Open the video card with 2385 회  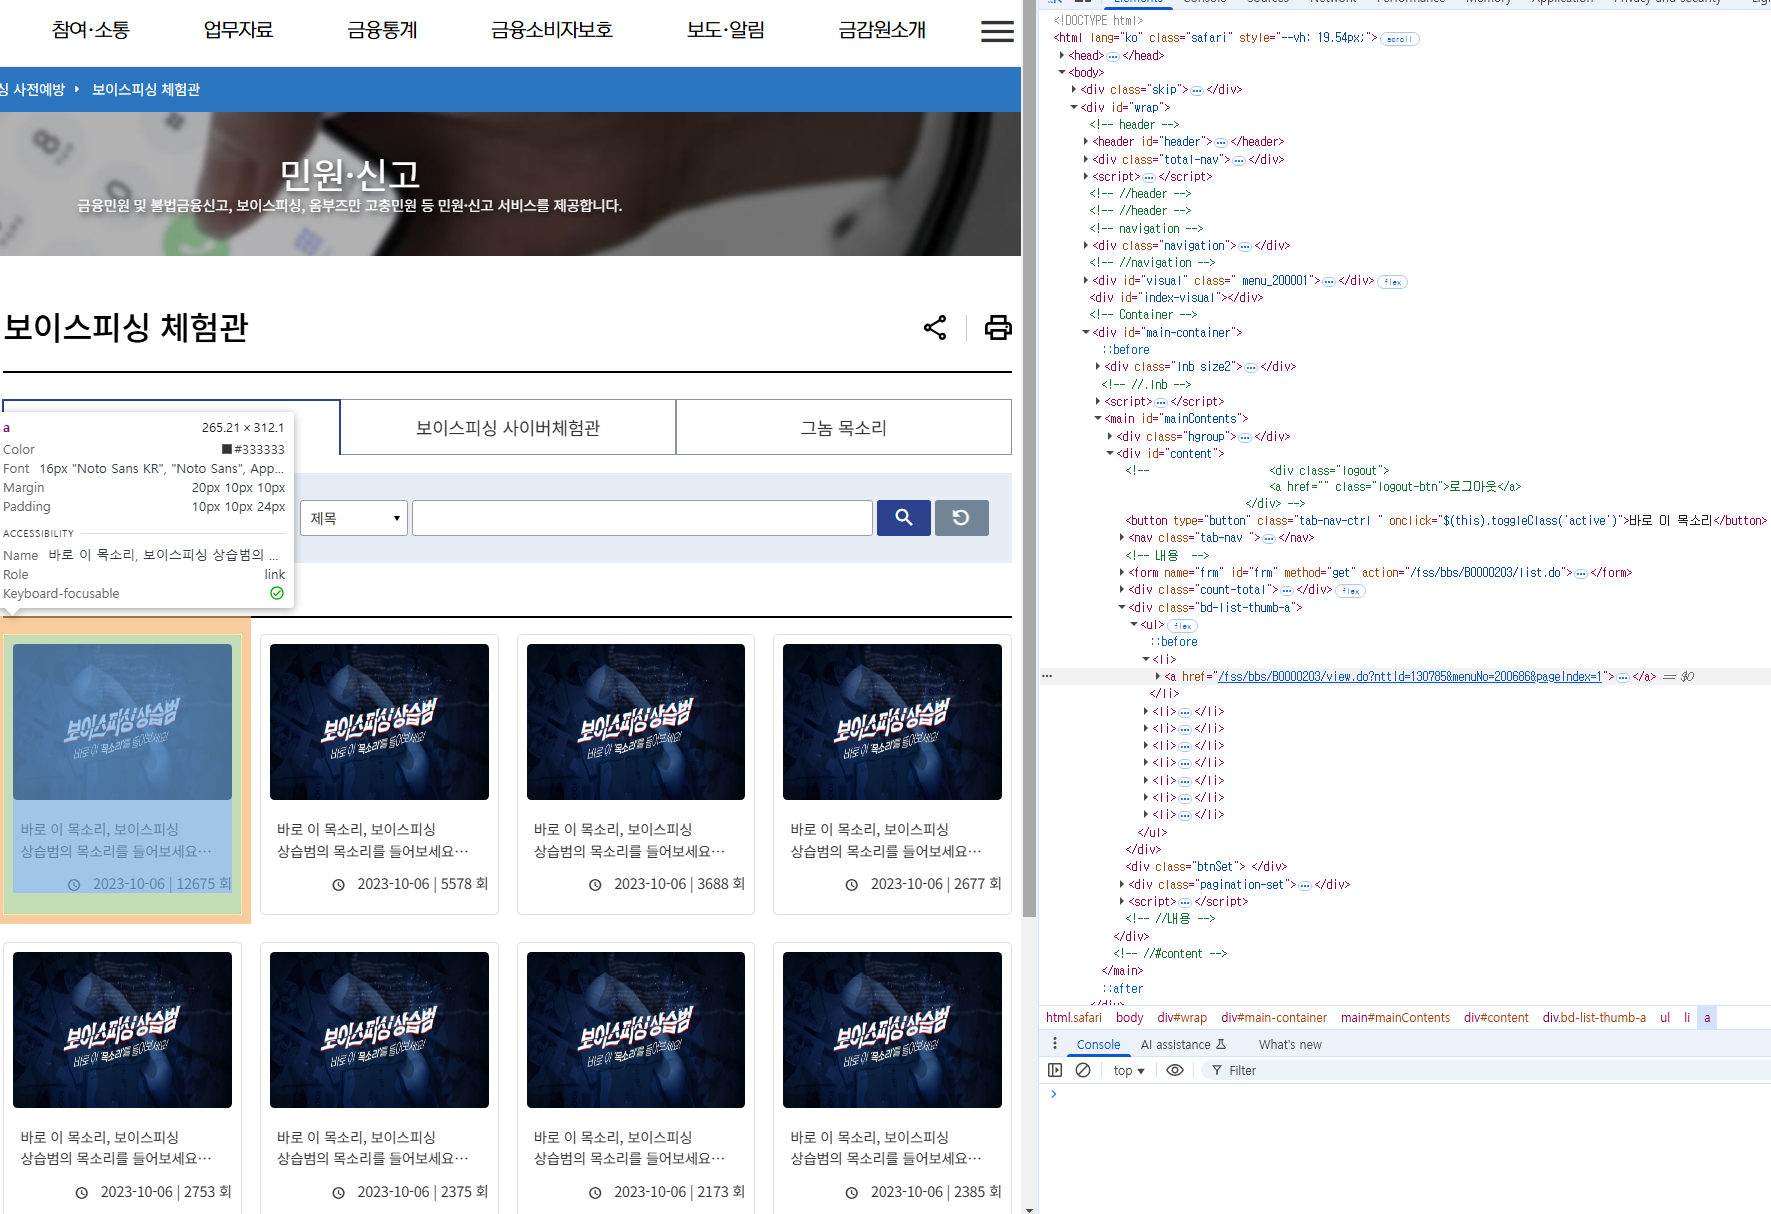point(892,1078)
